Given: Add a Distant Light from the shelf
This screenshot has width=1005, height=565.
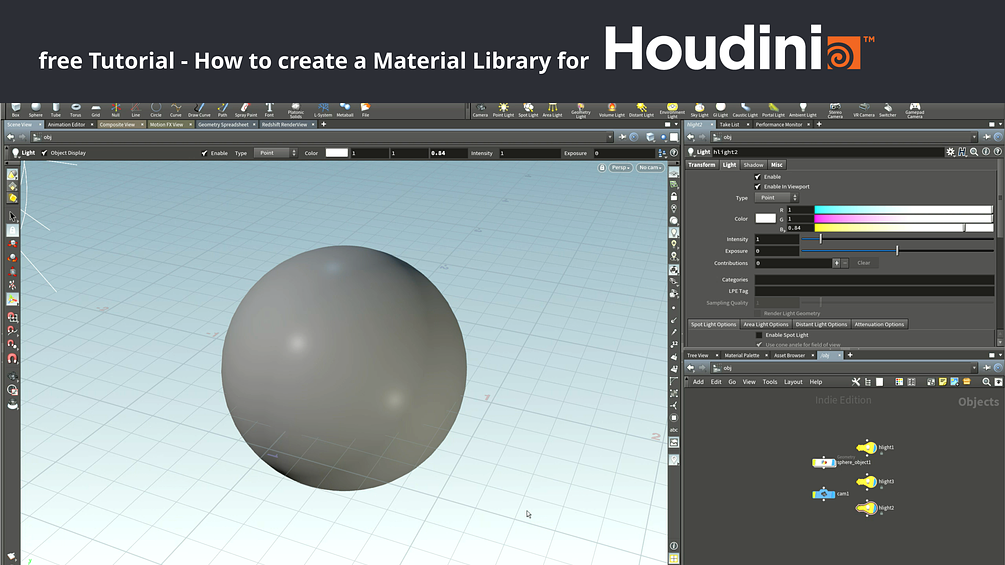Looking at the screenshot, I should (641, 110).
